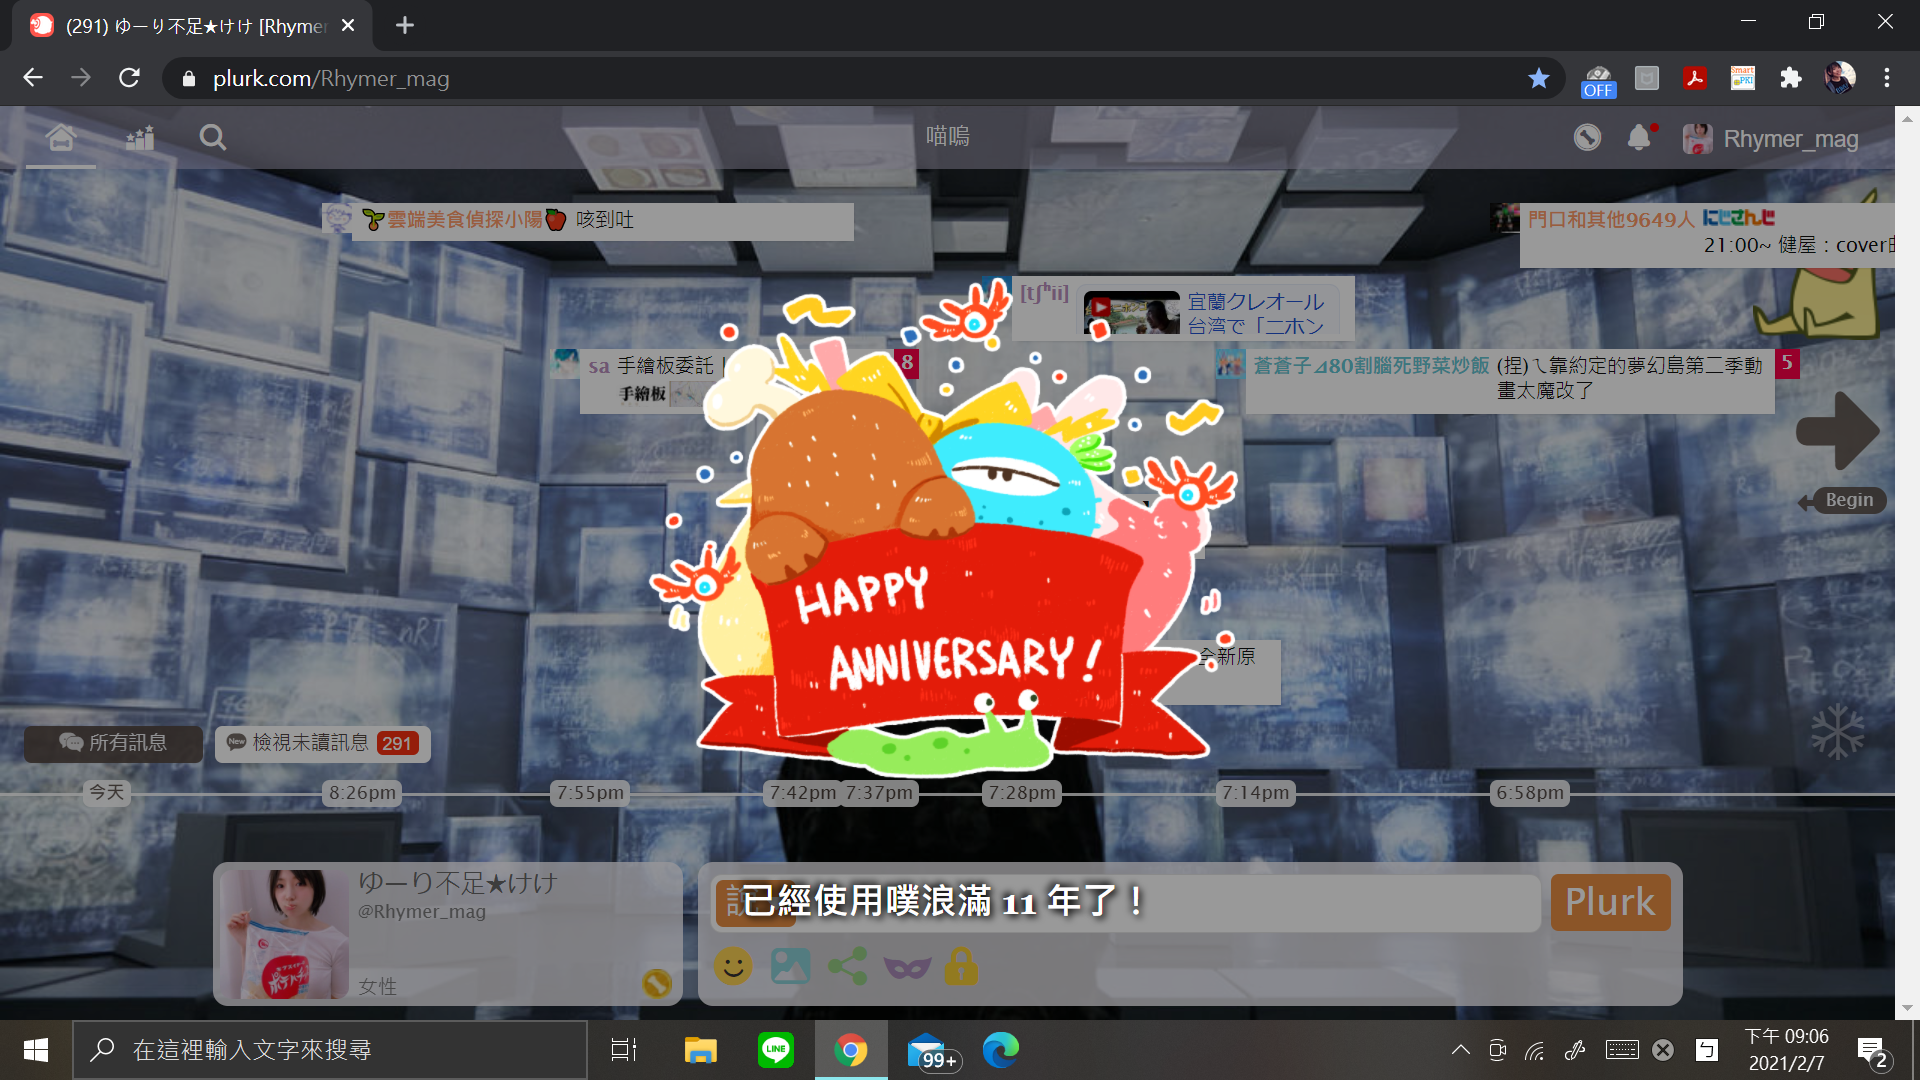
Task: Select the 6:58pm timeline marker
Action: 1530,793
